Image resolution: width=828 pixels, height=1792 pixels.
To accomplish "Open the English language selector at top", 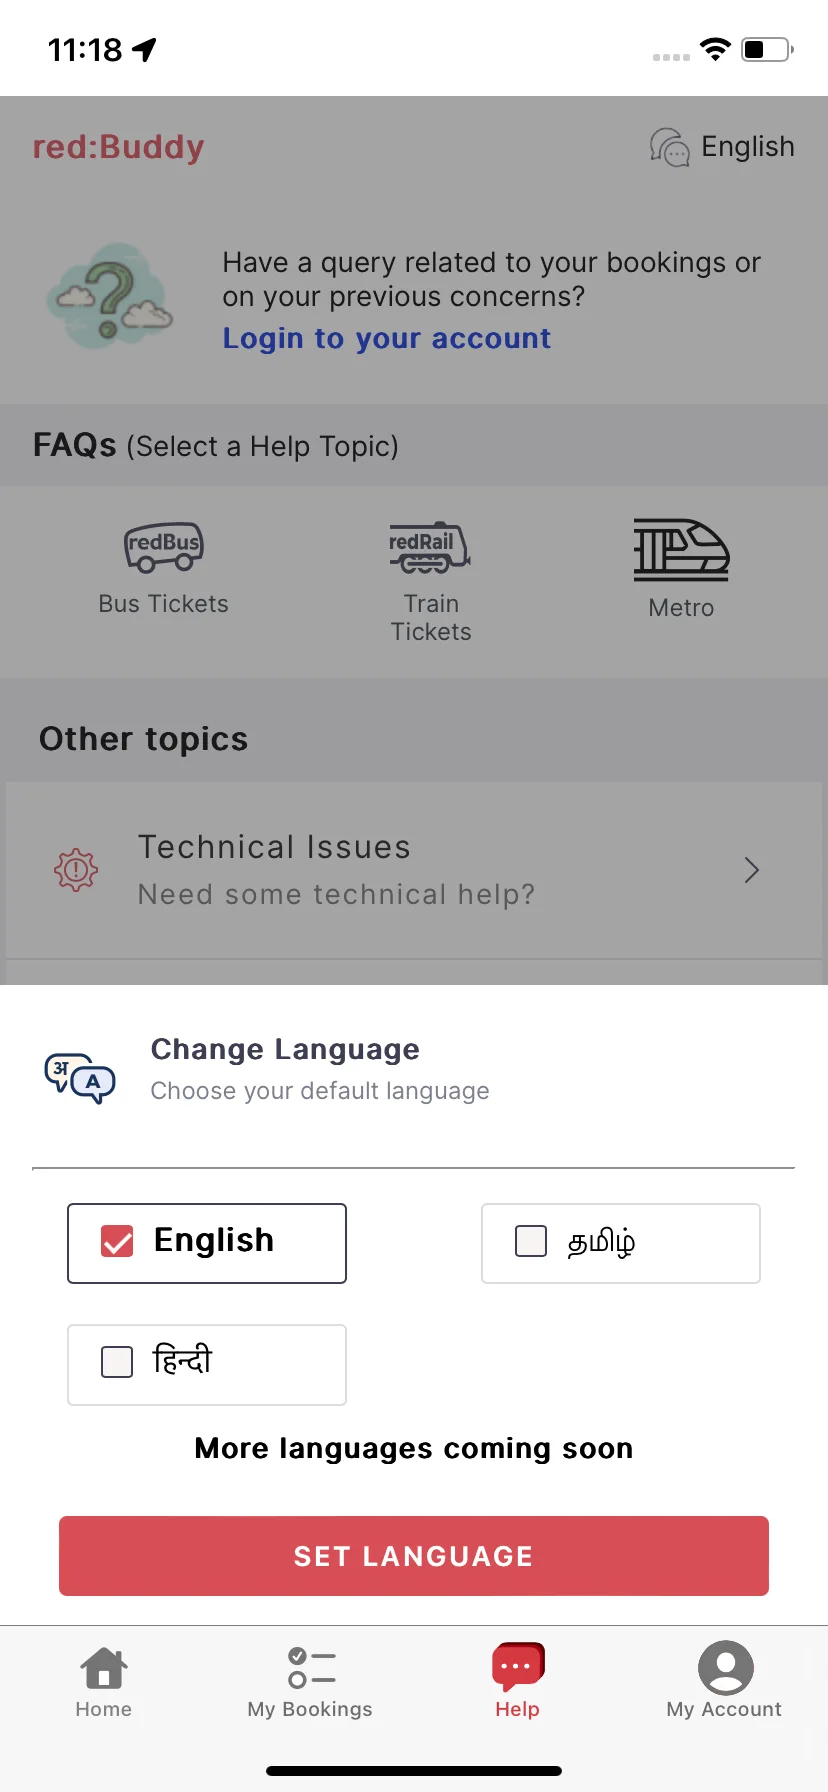I will pyautogui.click(x=722, y=147).
